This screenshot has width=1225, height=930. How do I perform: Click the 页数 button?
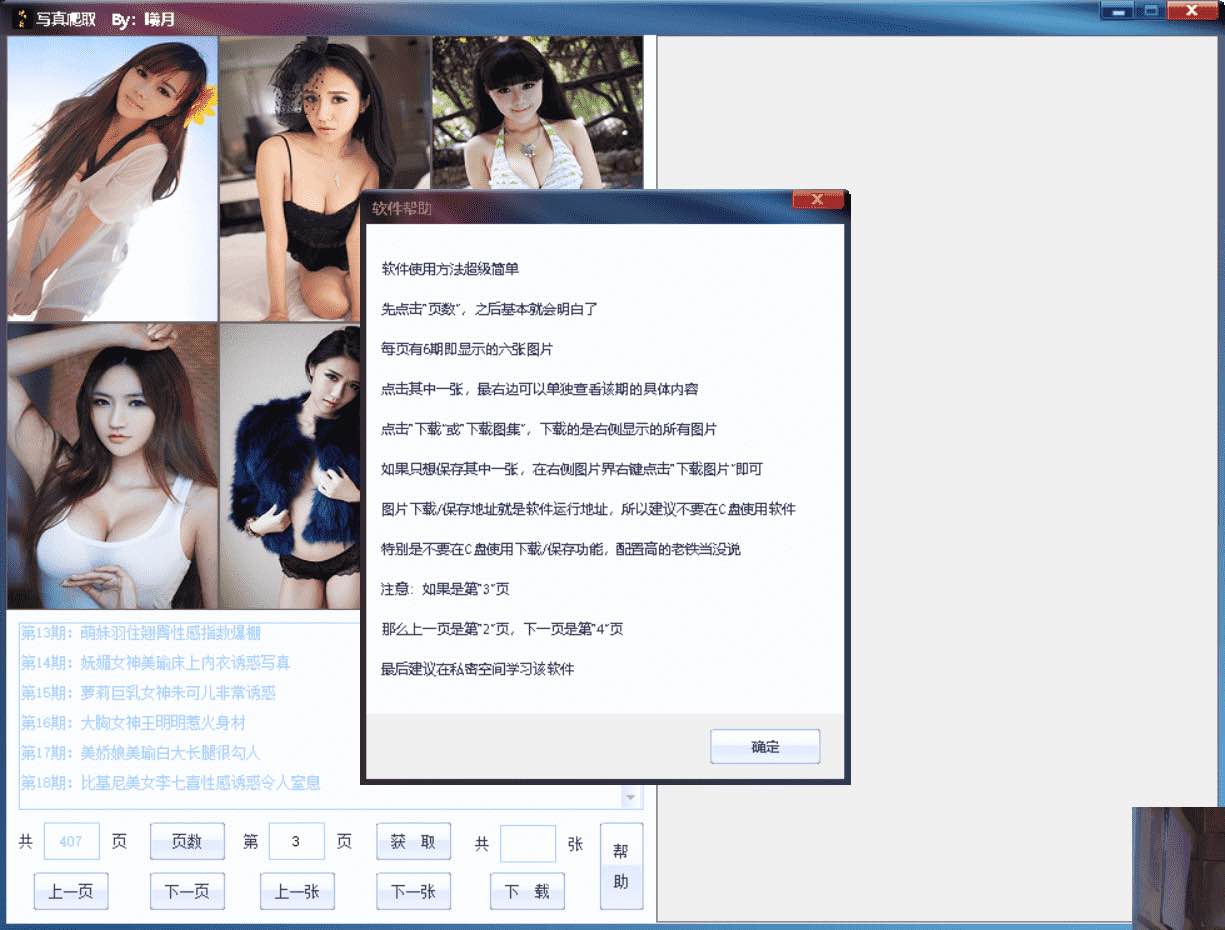click(x=187, y=842)
